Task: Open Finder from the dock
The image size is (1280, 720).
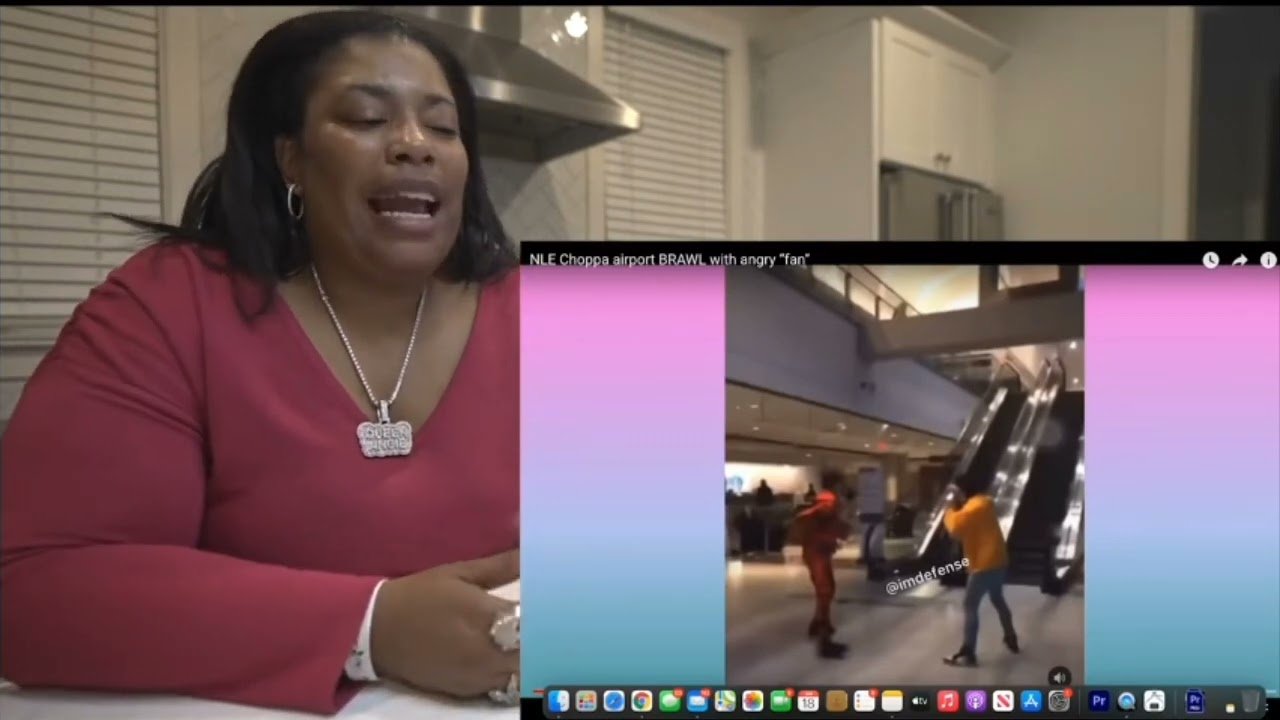Action: point(558,701)
